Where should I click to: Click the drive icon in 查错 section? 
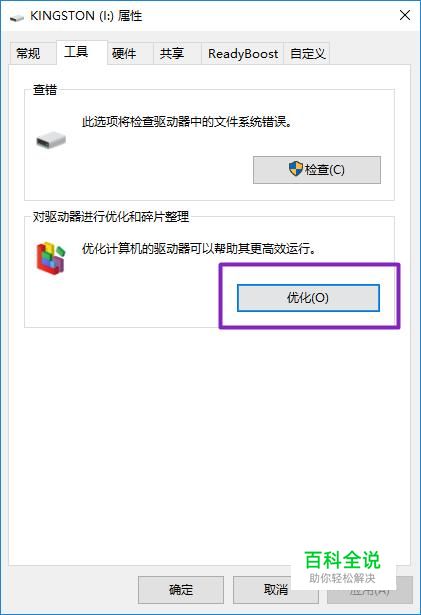[51, 140]
